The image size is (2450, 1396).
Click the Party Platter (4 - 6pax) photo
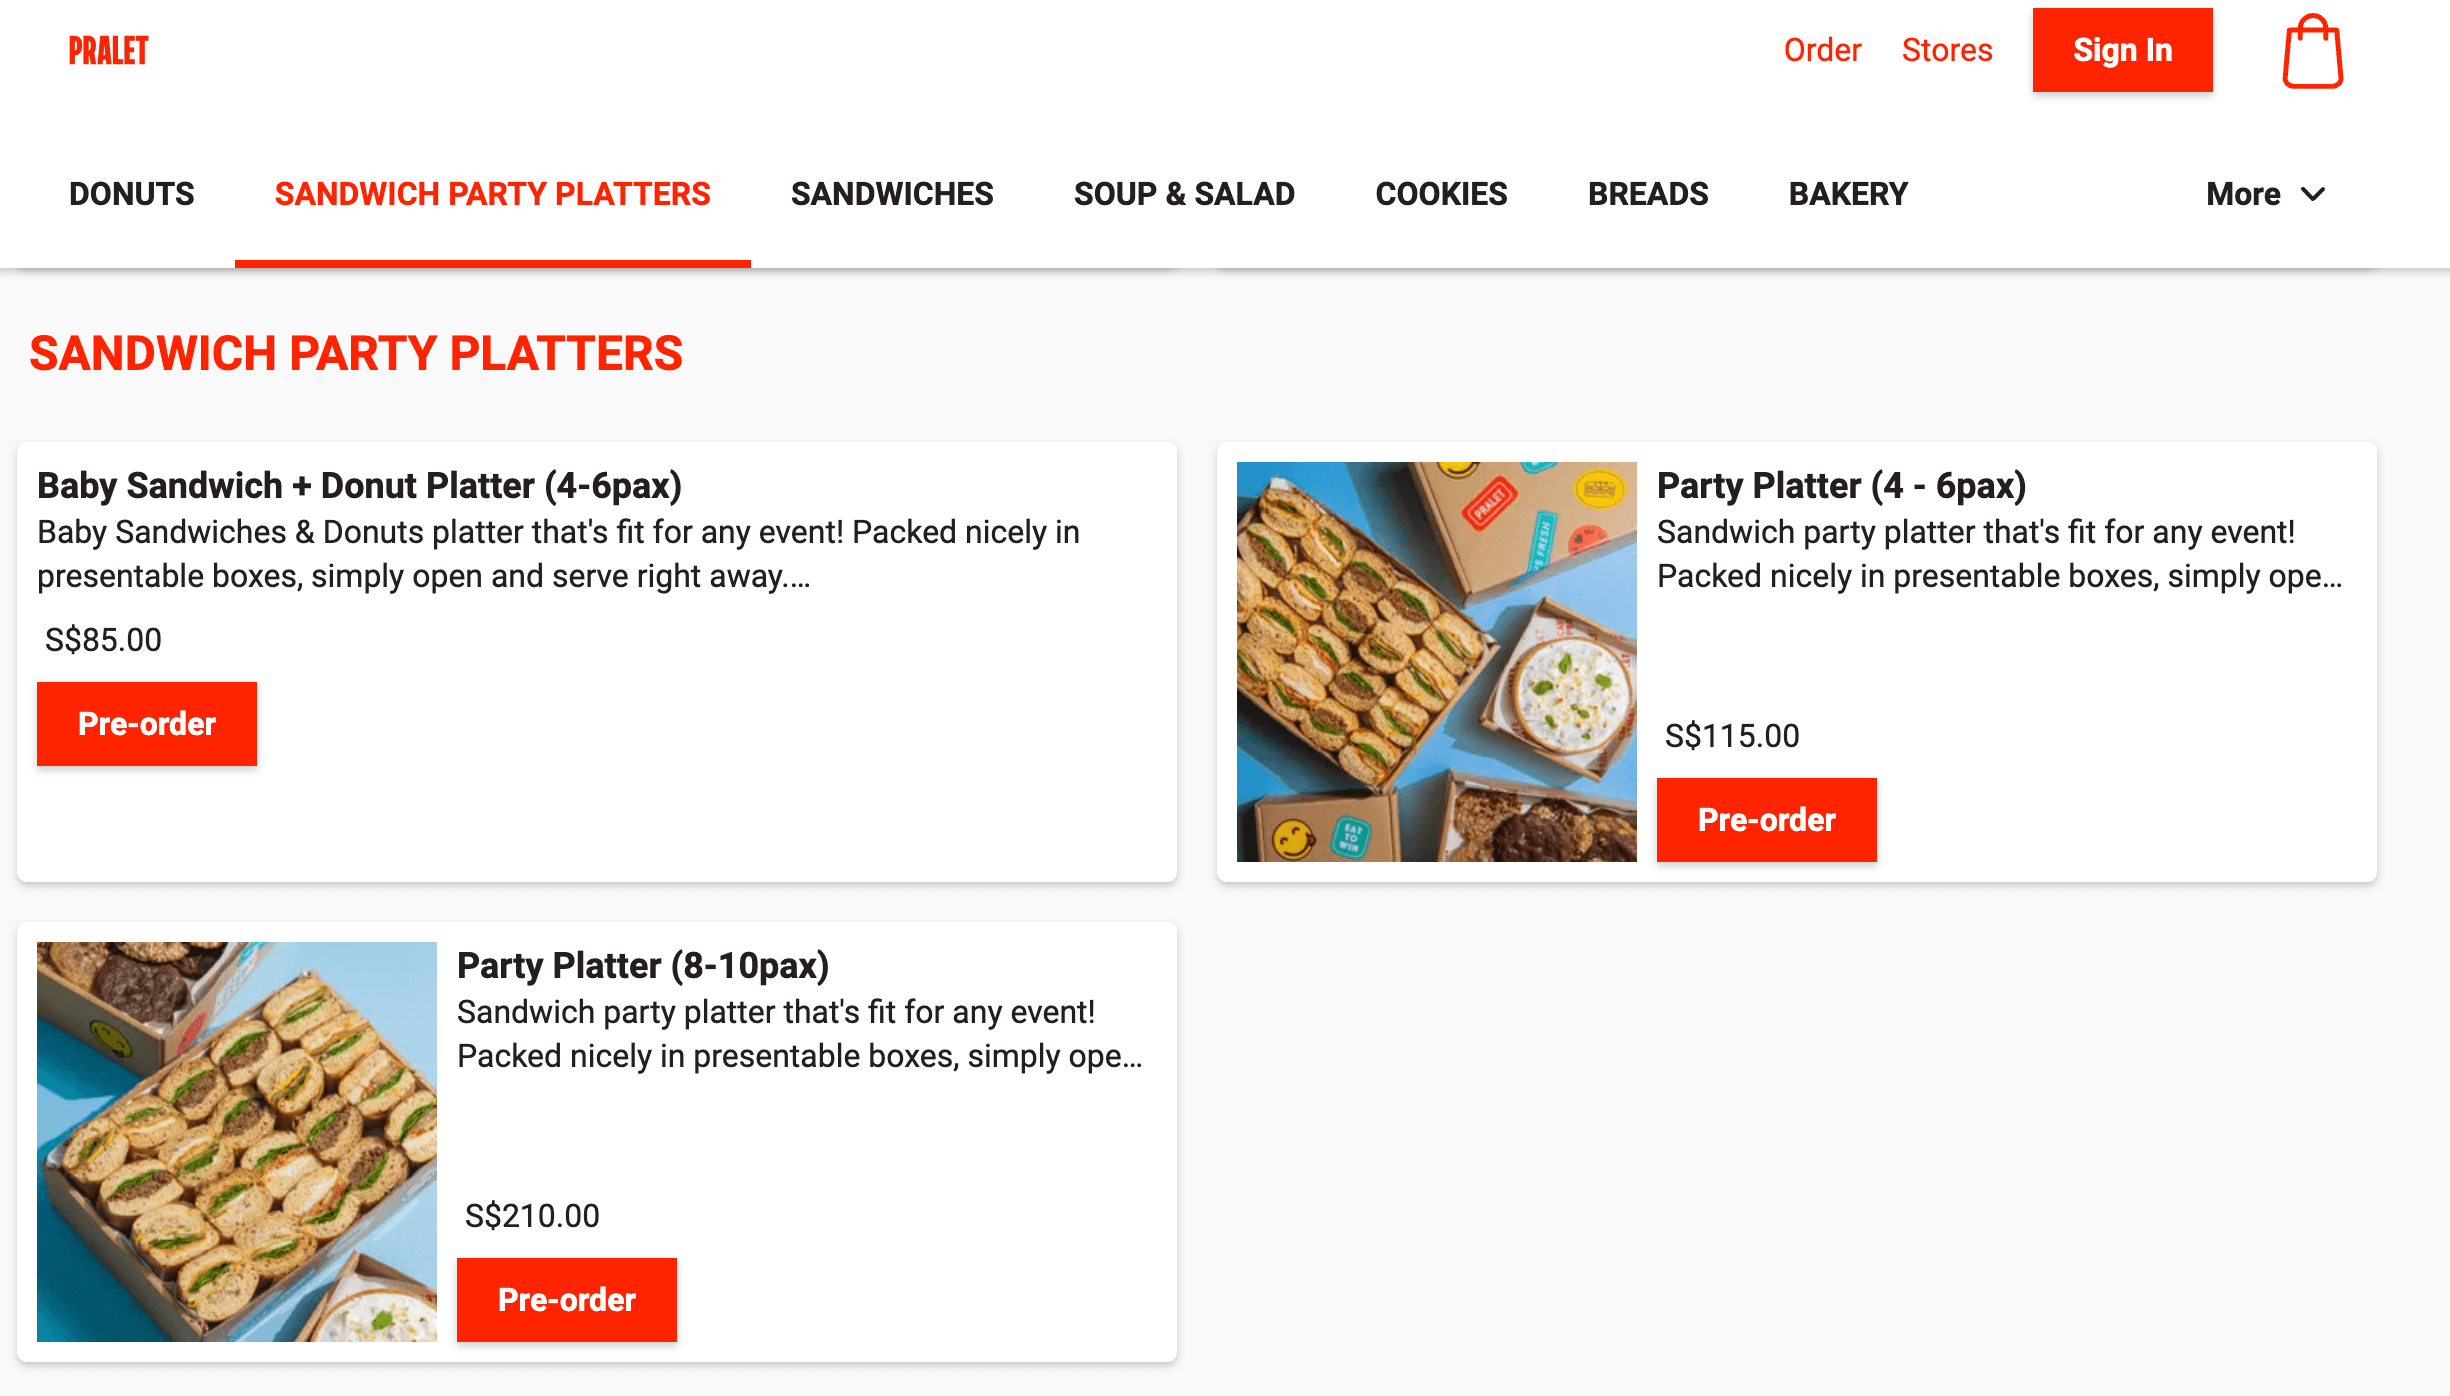1436,662
